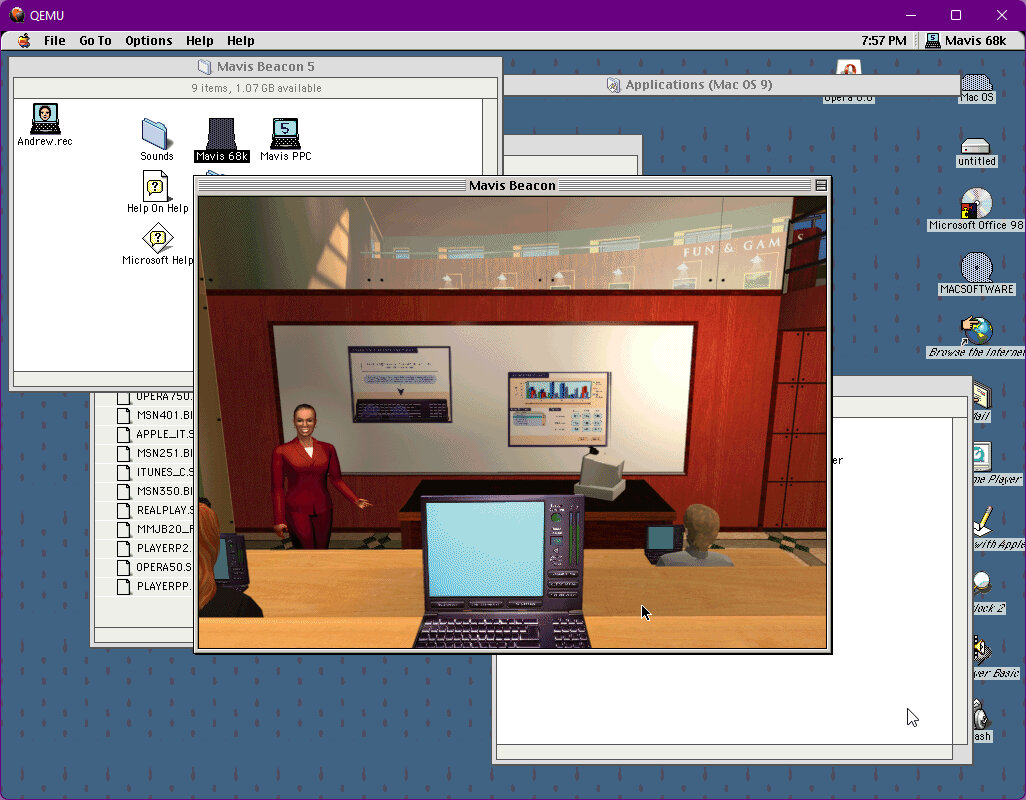Open the Sounds folder
The width and height of the screenshot is (1026, 800).
click(x=156, y=134)
